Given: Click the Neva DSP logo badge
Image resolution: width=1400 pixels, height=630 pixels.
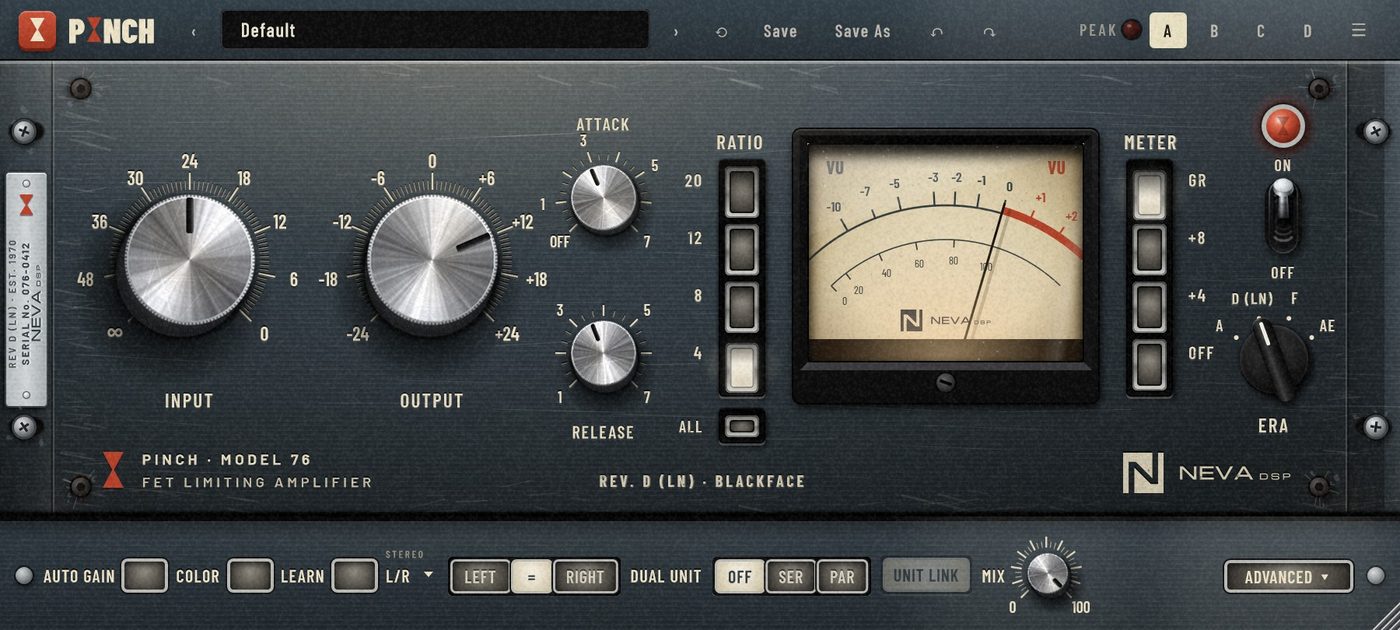Looking at the screenshot, I should (1143, 473).
